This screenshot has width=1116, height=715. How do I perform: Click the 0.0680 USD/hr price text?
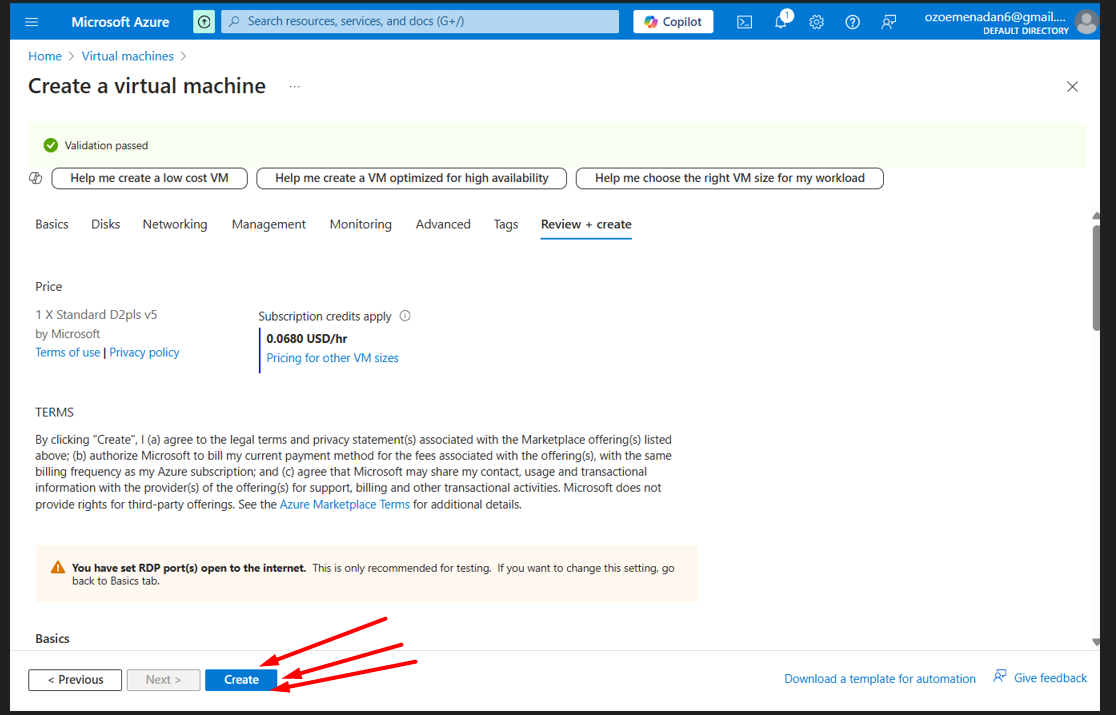(307, 339)
